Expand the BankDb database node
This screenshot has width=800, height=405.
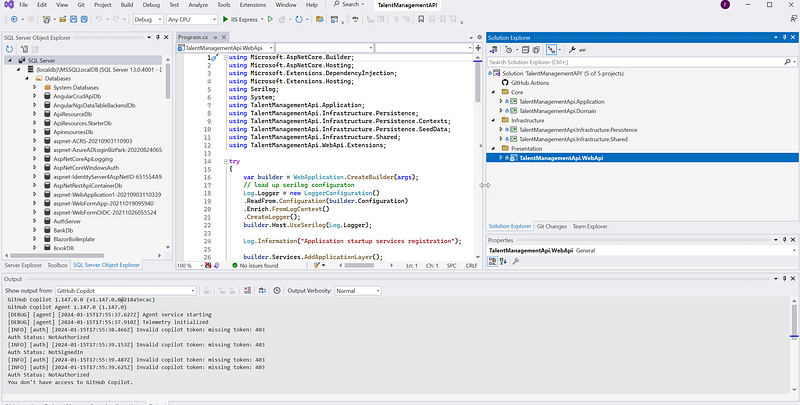click(35, 230)
